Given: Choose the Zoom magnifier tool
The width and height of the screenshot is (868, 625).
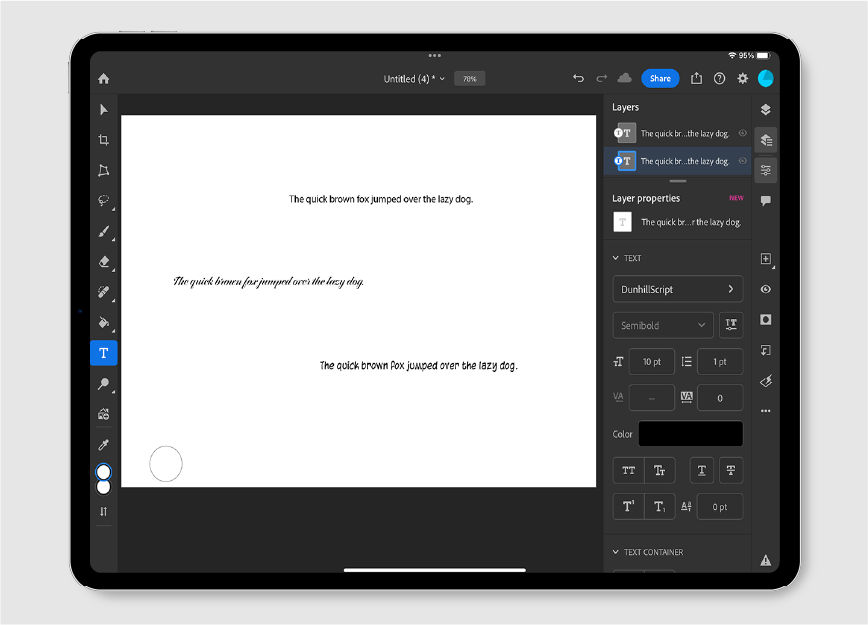Looking at the screenshot, I should pos(103,384).
